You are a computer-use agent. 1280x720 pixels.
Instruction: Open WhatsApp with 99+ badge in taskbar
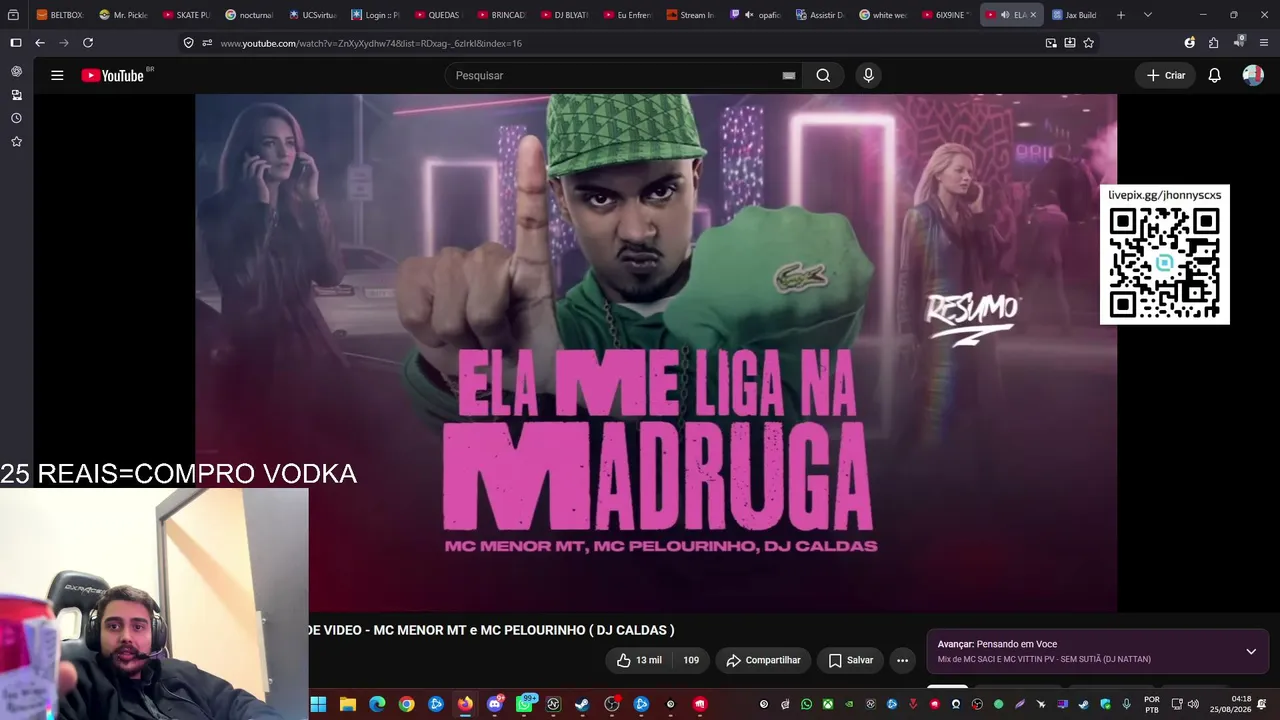[525, 704]
